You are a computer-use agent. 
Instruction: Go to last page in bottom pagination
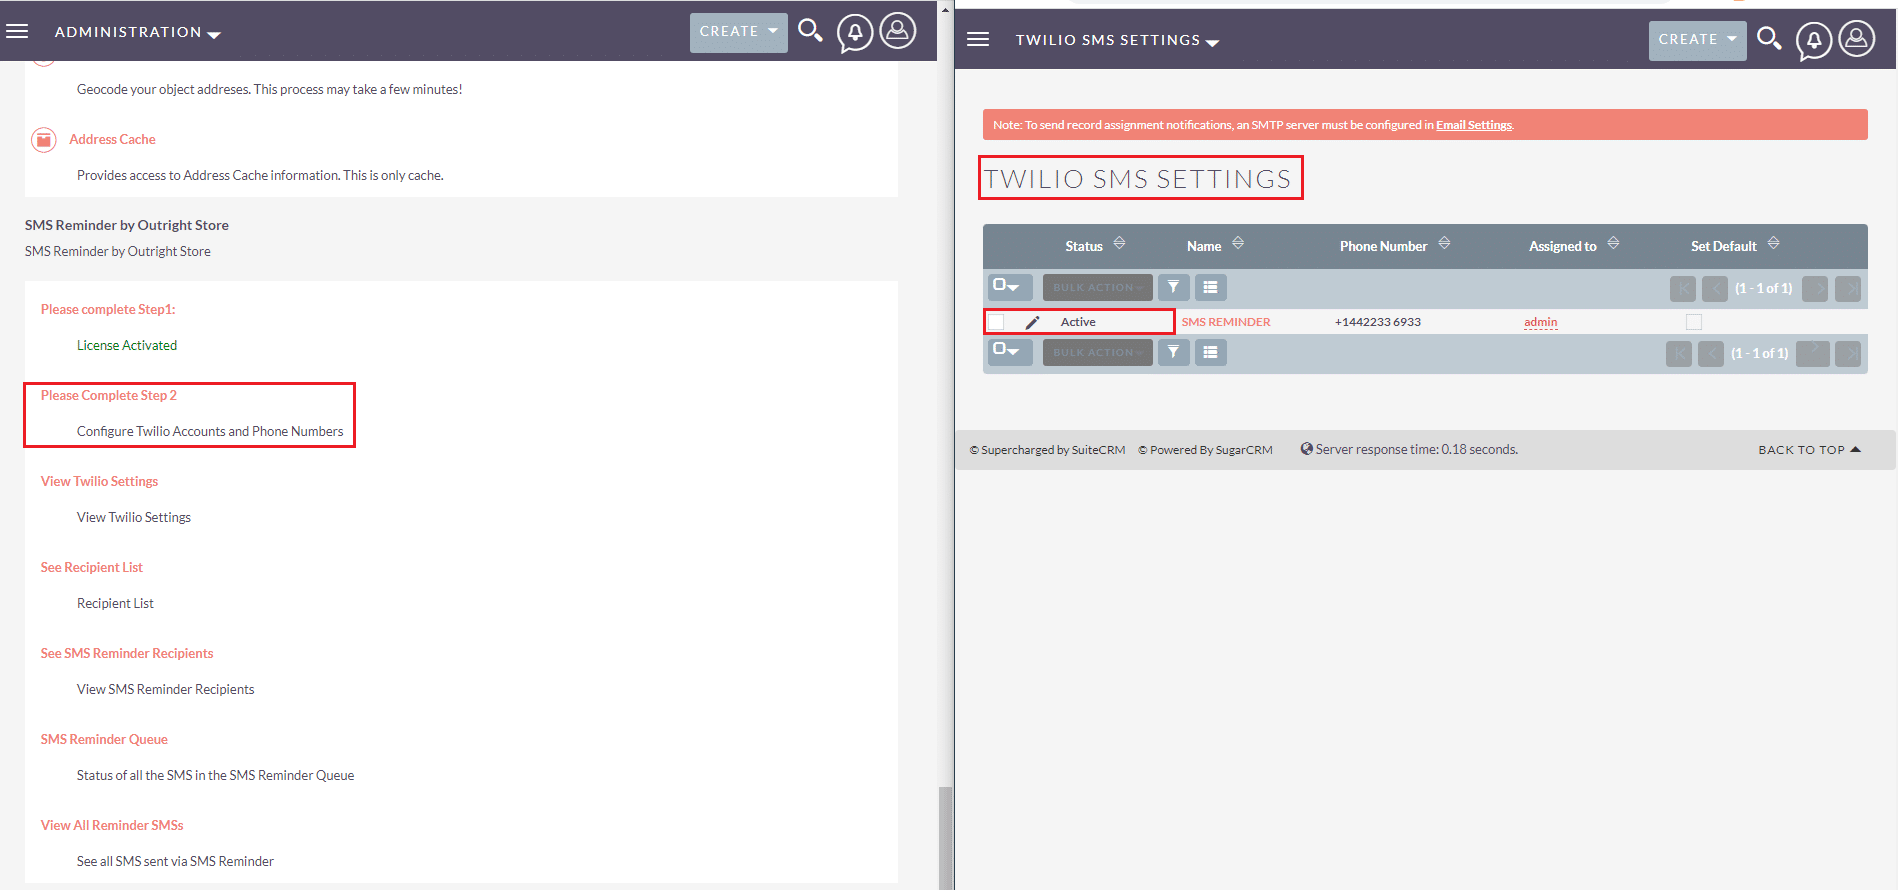coord(1848,354)
